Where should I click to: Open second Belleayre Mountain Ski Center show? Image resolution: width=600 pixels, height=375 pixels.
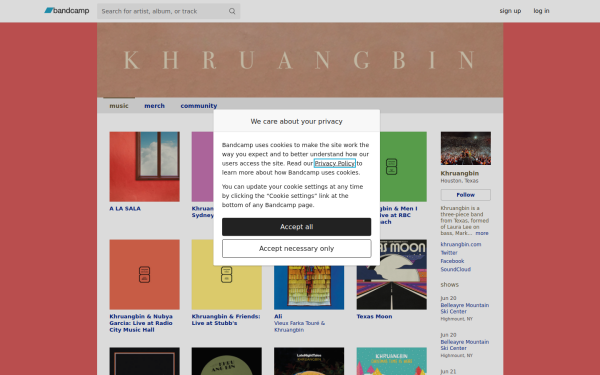point(465,345)
